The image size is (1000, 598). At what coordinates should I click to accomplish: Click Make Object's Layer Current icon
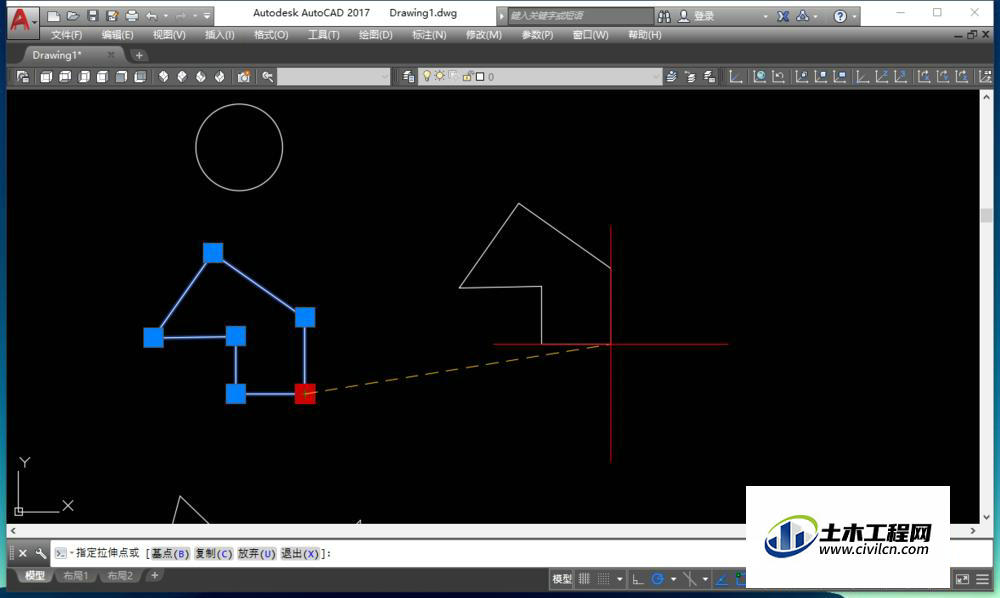[672, 77]
